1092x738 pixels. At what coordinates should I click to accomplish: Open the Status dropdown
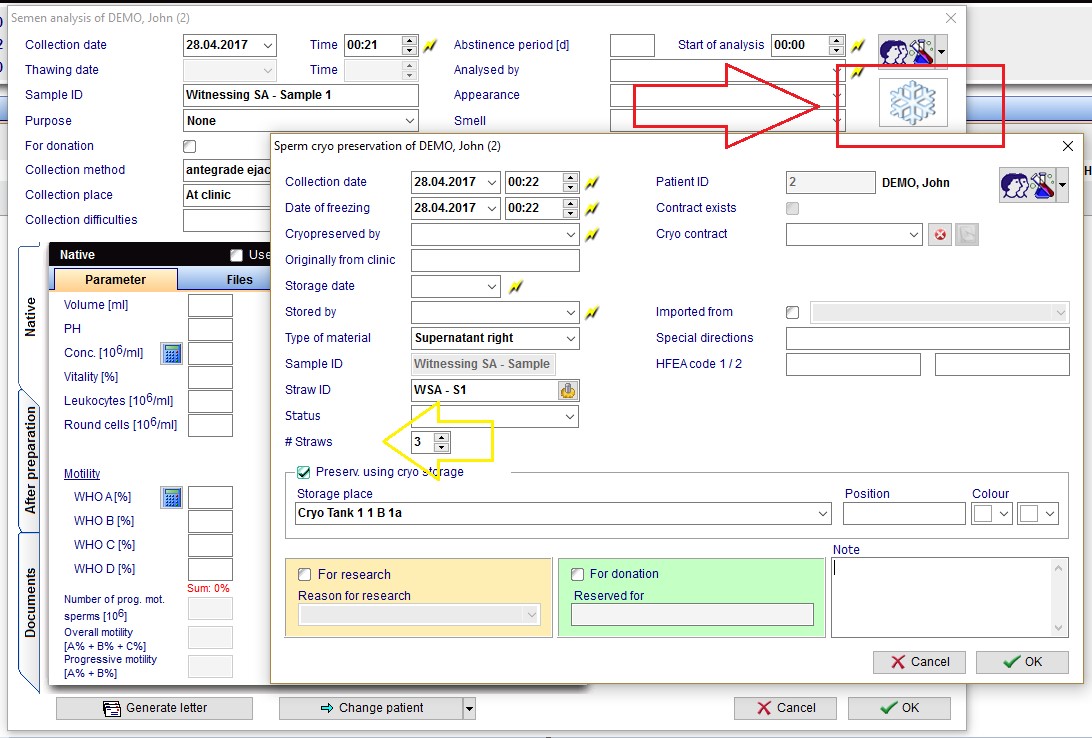pos(570,416)
